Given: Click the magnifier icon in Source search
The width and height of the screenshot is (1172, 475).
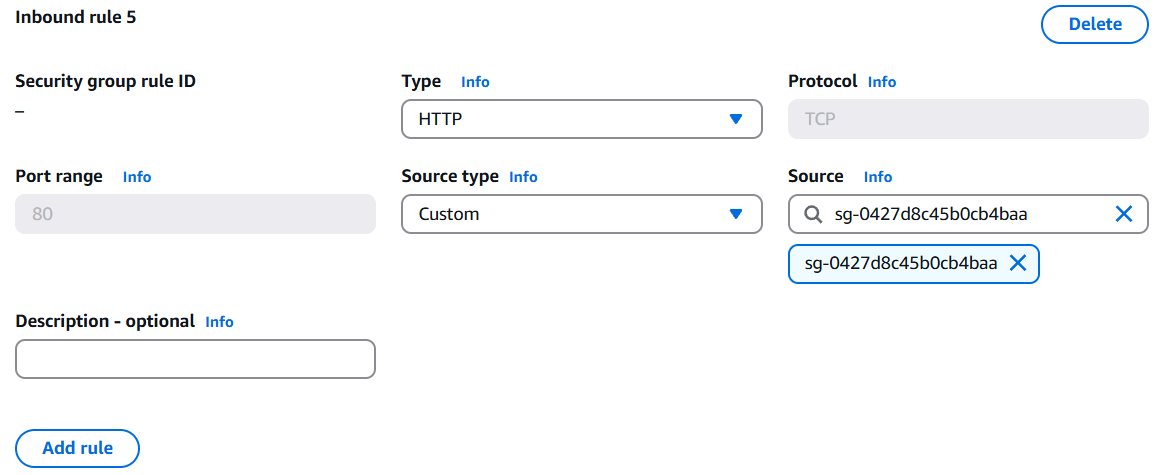Looking at the screenshot, I should [814, 214].
